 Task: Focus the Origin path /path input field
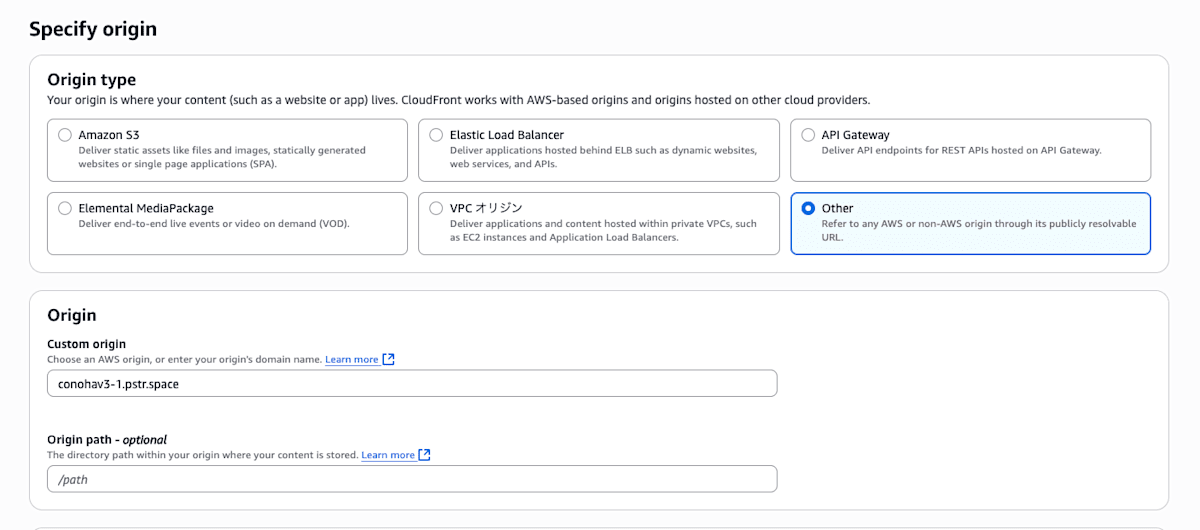412,479
